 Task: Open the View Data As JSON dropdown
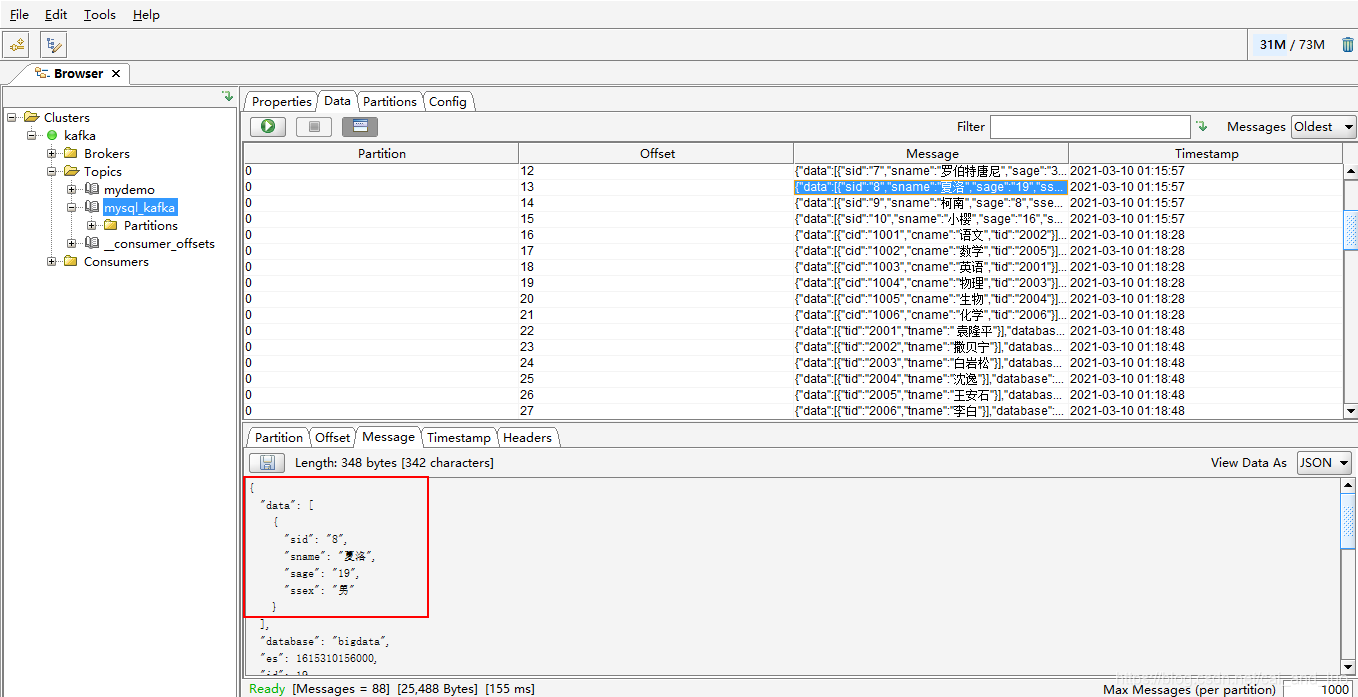pyautogui.click(x=1324, y=463)
